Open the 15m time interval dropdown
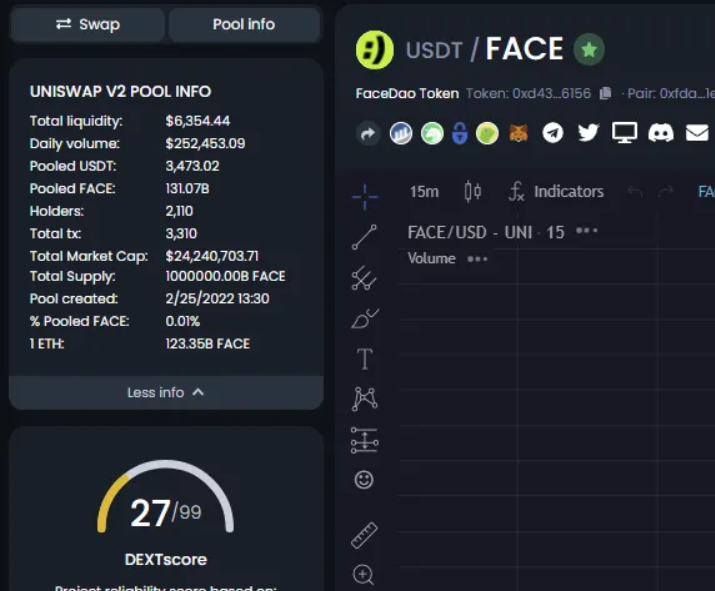The width and height of the screenshot is (715, 591). point(424,192)
